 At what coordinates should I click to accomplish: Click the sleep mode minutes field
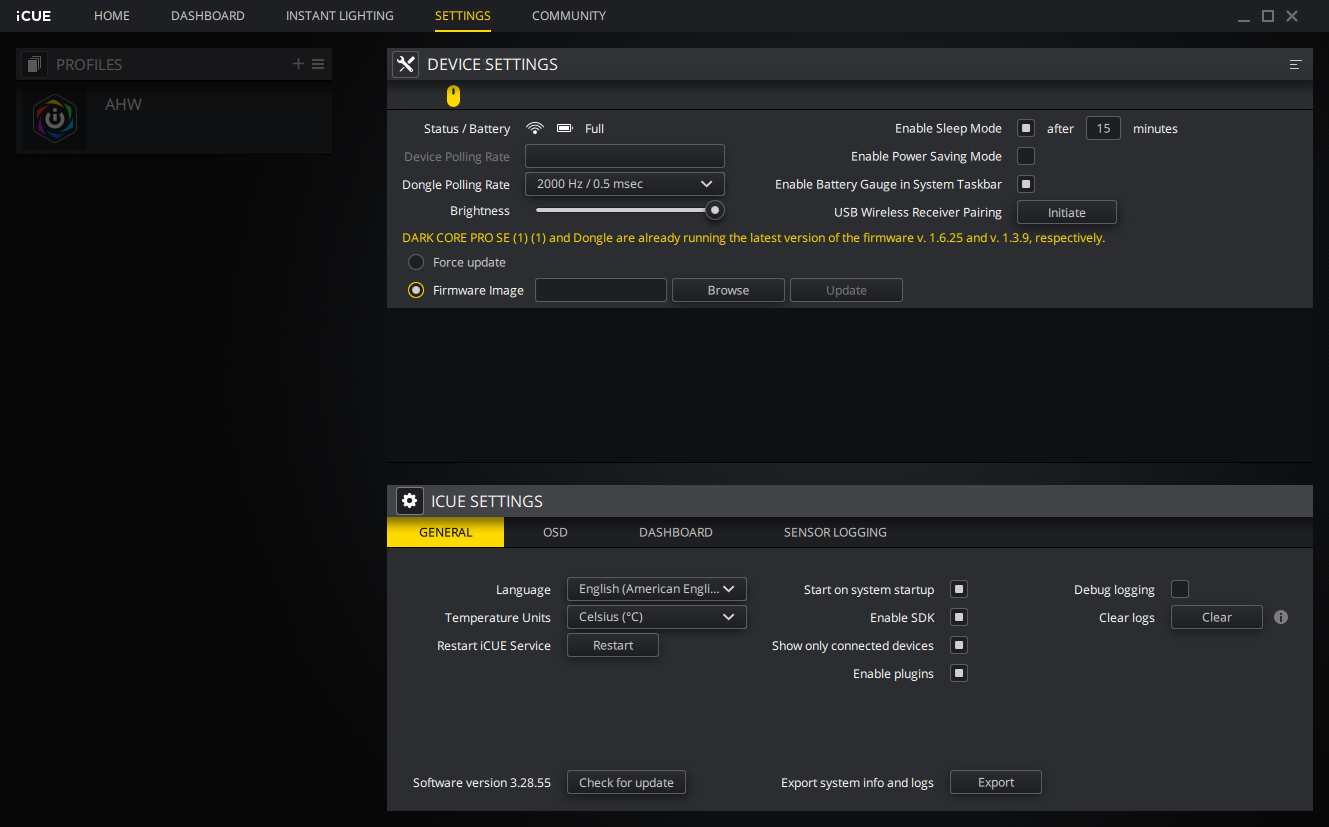(1103, 128)
